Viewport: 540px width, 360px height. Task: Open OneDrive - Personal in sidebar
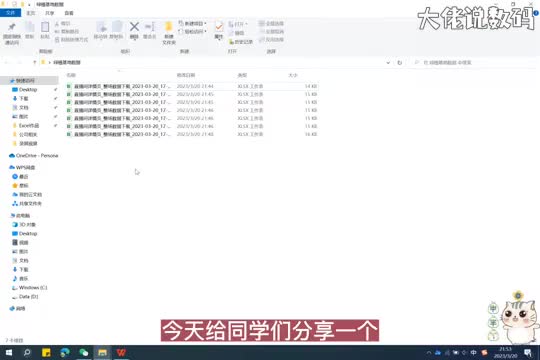[37, 156]
